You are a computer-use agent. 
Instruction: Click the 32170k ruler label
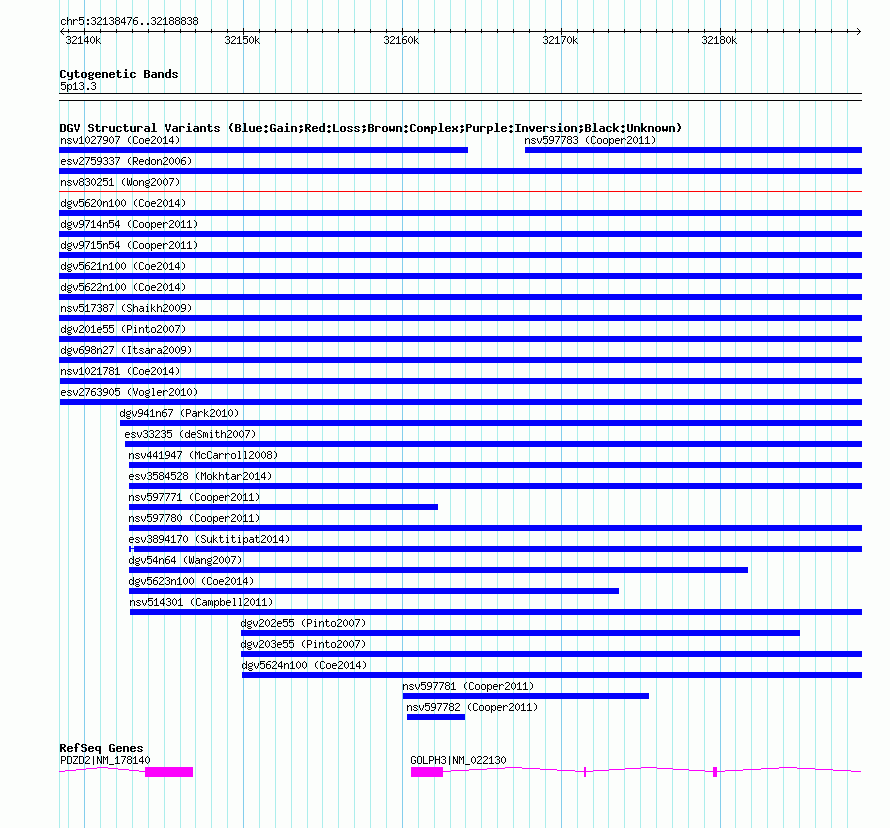tap(560, 40)
